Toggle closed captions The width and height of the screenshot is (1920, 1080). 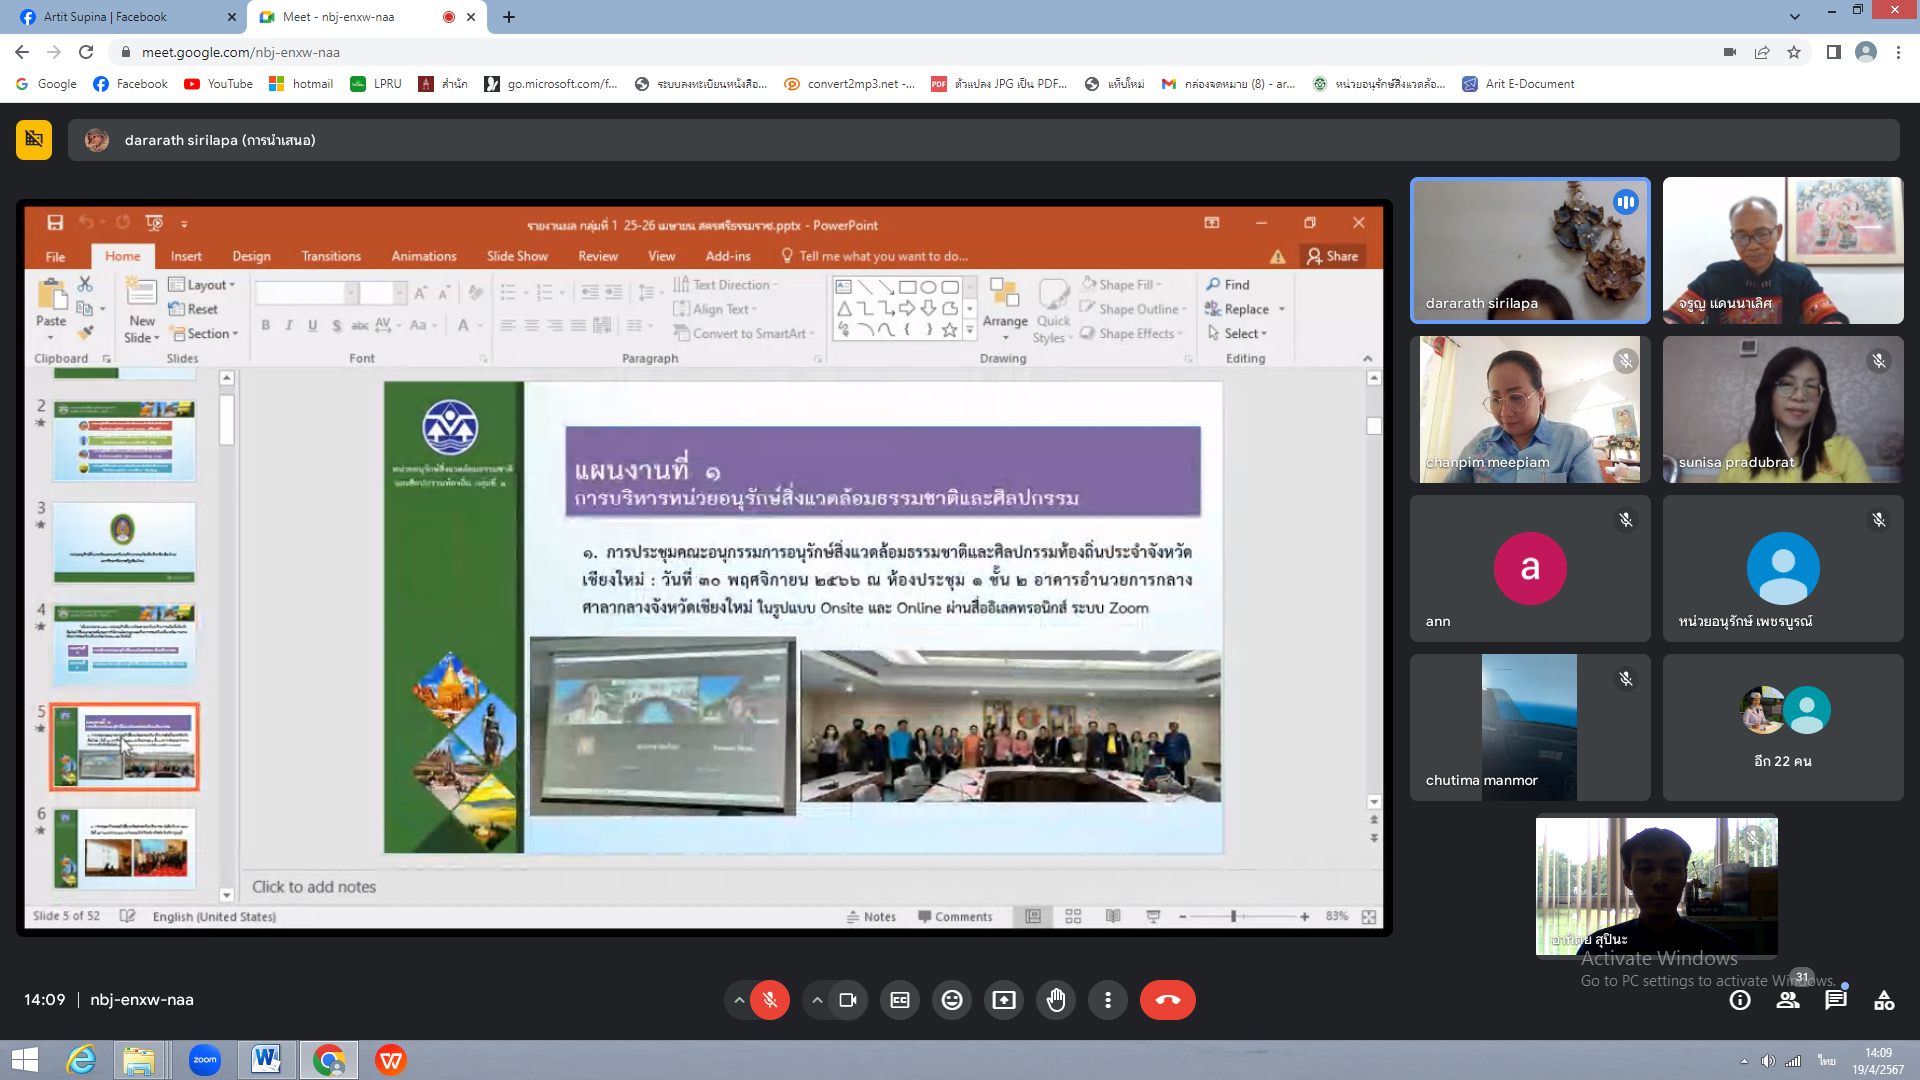click(x=900, y=1000)
